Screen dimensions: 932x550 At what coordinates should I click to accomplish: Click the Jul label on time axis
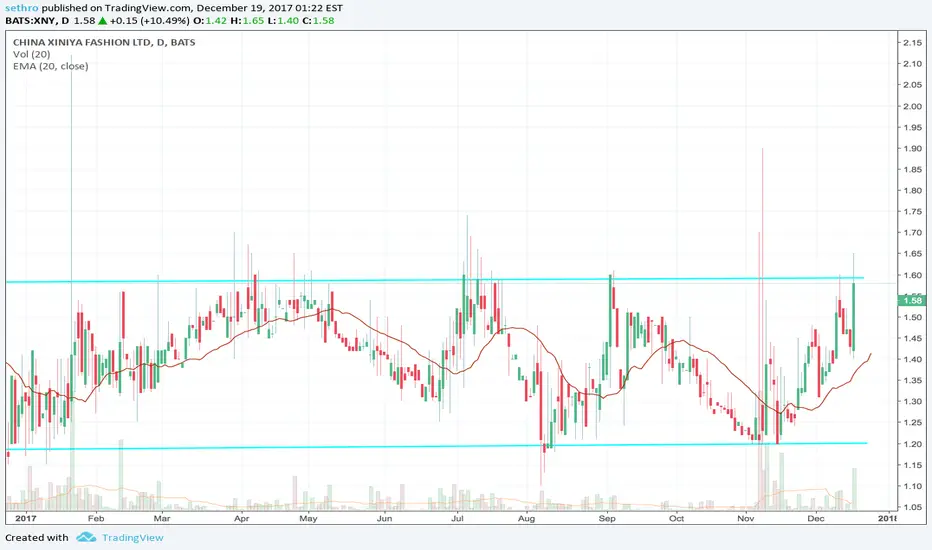(458, 518)
